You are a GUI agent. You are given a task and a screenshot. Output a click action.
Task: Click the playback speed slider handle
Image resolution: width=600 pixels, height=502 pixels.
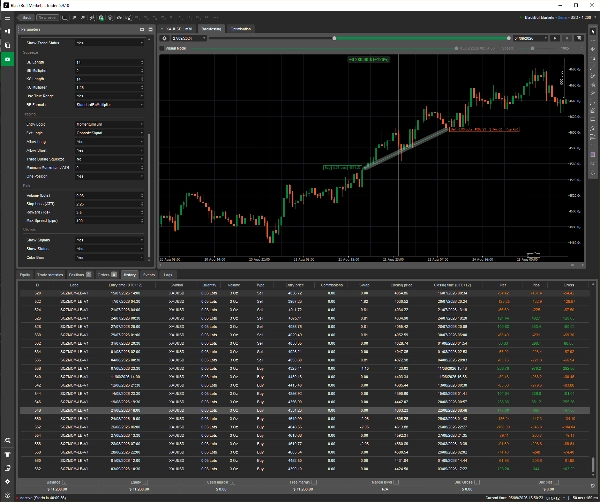[532, 49]
